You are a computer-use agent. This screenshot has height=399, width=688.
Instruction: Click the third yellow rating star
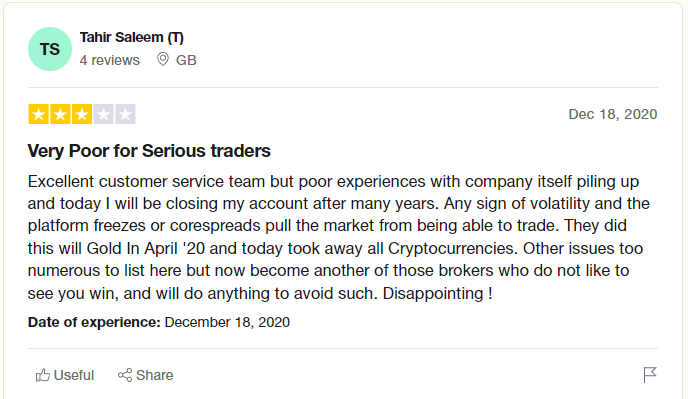point(82,115)
